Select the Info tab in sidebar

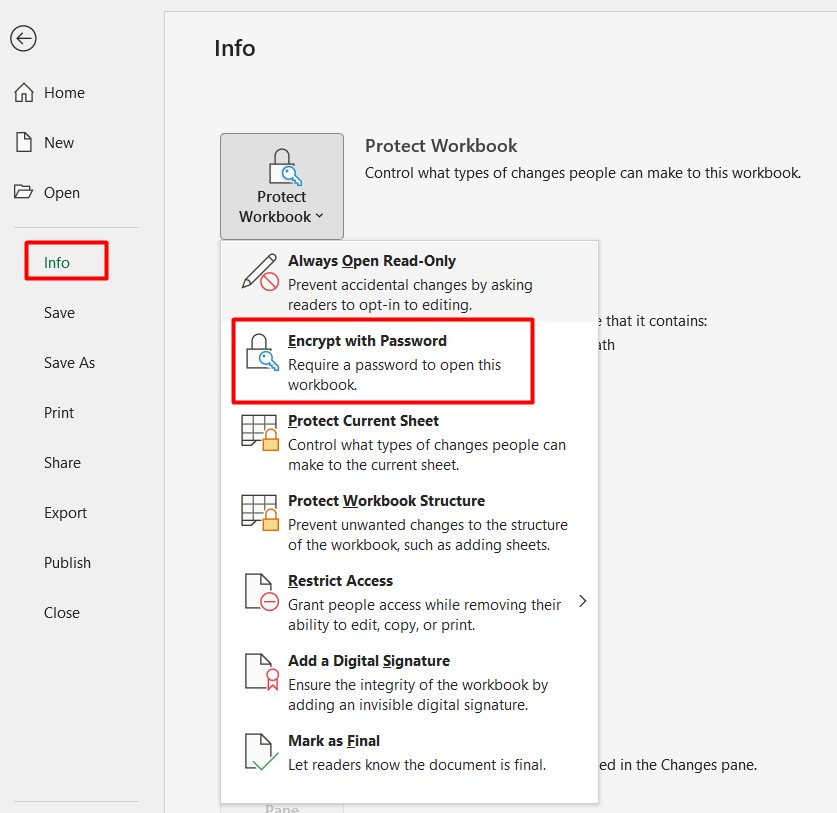57,263
